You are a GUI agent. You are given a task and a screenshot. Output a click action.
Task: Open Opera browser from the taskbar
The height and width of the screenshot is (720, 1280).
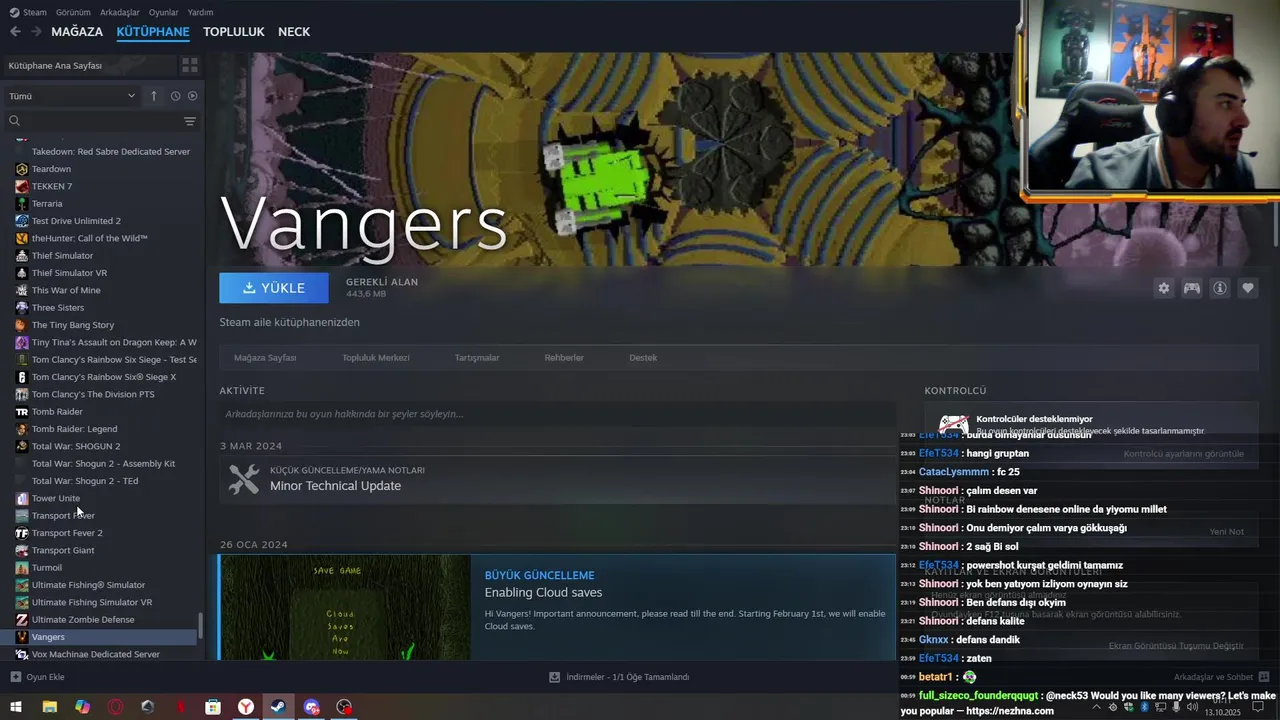(115, 707)
